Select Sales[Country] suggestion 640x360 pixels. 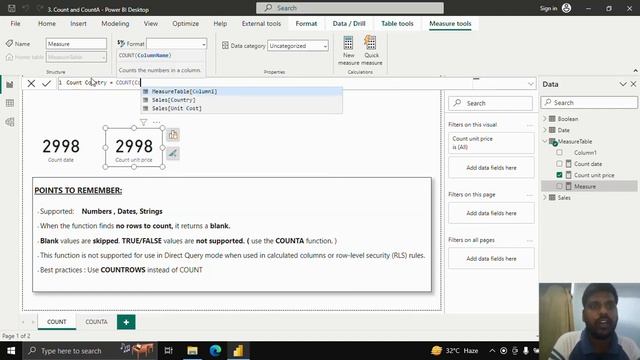(x=242, y=100)
